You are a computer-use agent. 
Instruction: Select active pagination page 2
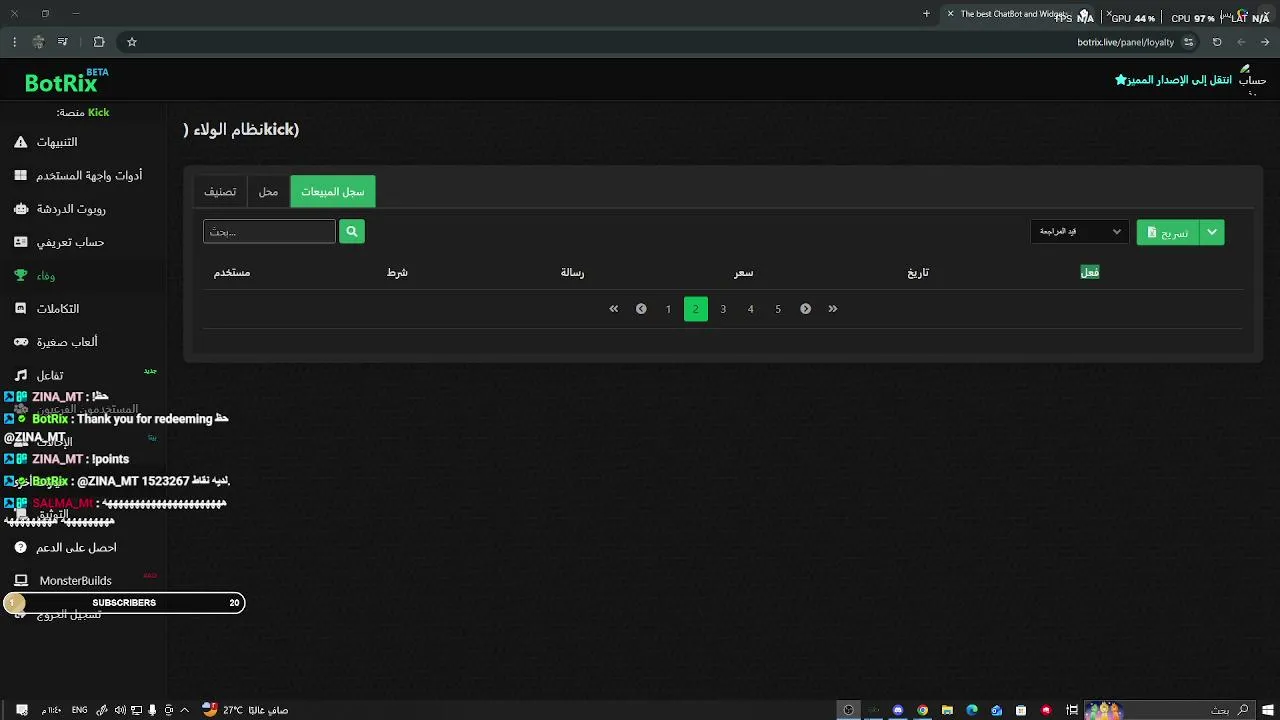pos(696,309)
